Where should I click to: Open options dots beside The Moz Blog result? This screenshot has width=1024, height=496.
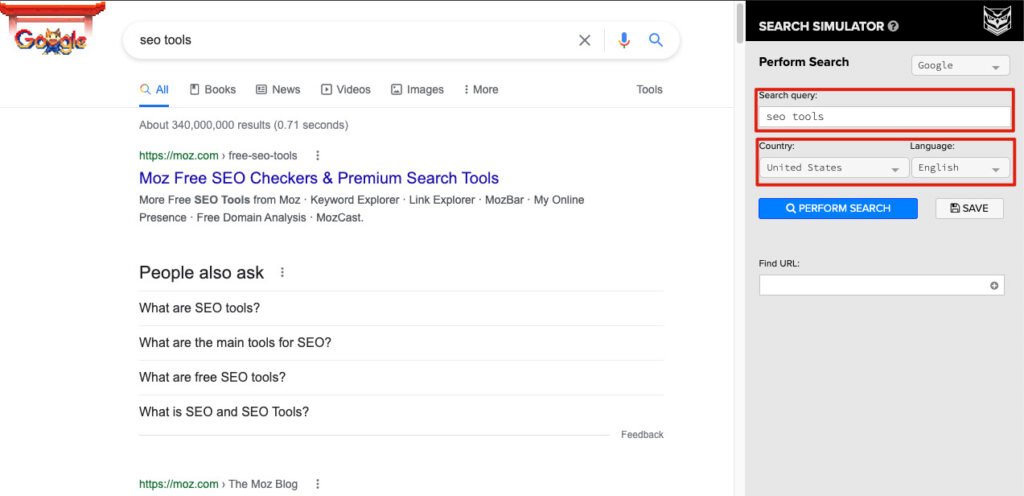[317, 484]
